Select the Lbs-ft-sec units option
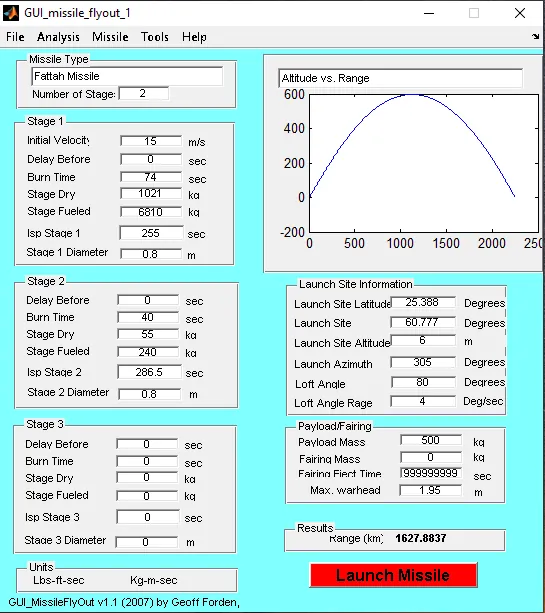 (x=59, y=580)
